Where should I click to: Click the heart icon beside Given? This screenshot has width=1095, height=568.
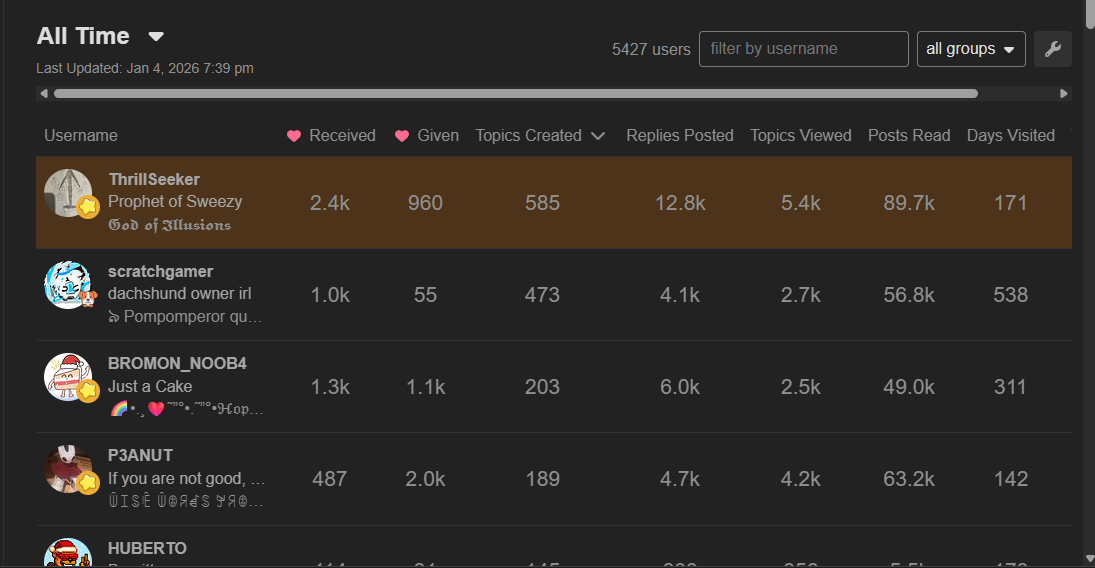[x=402, y=136]
